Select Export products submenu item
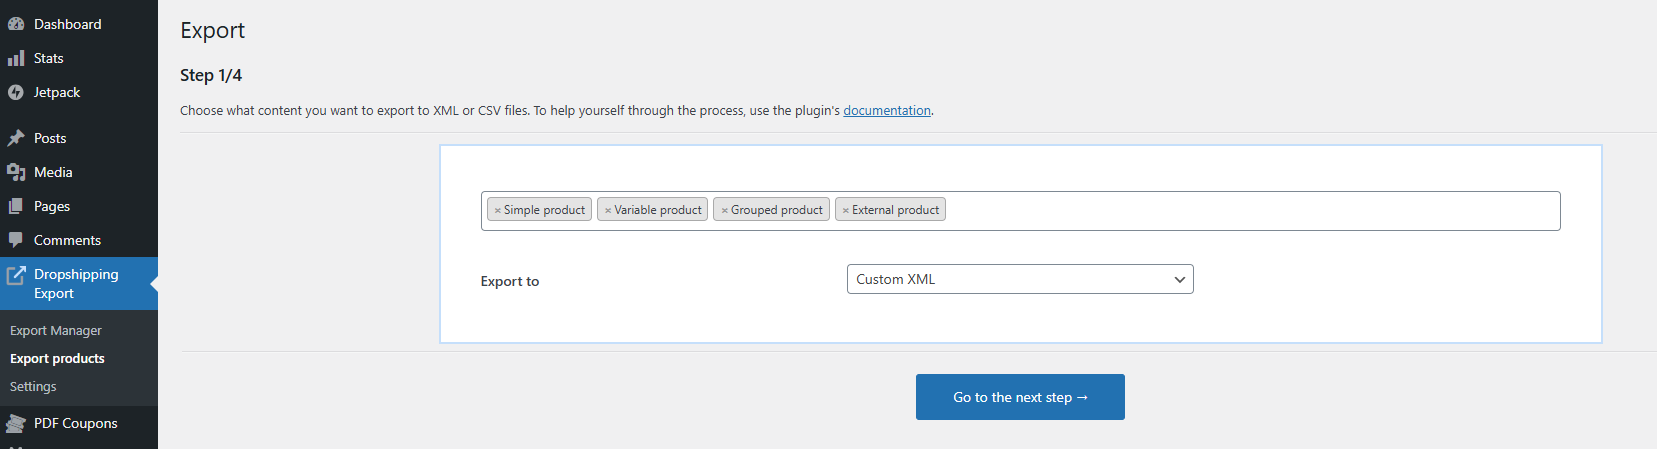The height and width of the screenshot is (449, 1657). pyautogui.click(x=57, y=358)
